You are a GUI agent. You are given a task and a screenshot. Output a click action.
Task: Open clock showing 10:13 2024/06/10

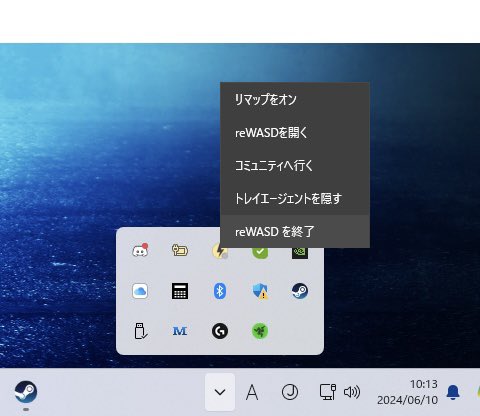[407, 392]
